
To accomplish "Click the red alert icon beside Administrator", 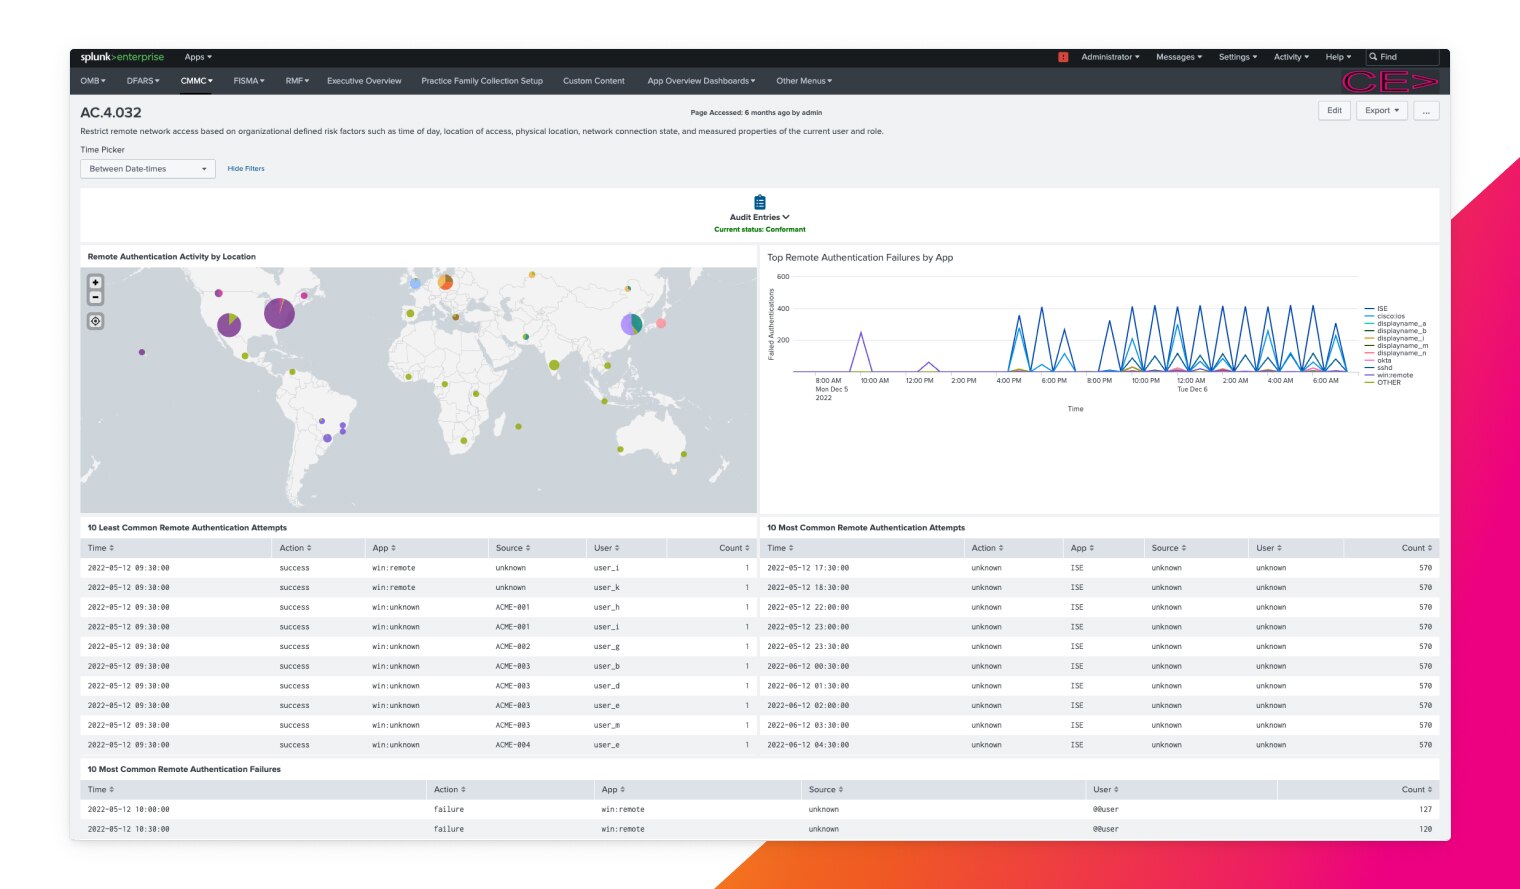I will [x=1063, y=57].
